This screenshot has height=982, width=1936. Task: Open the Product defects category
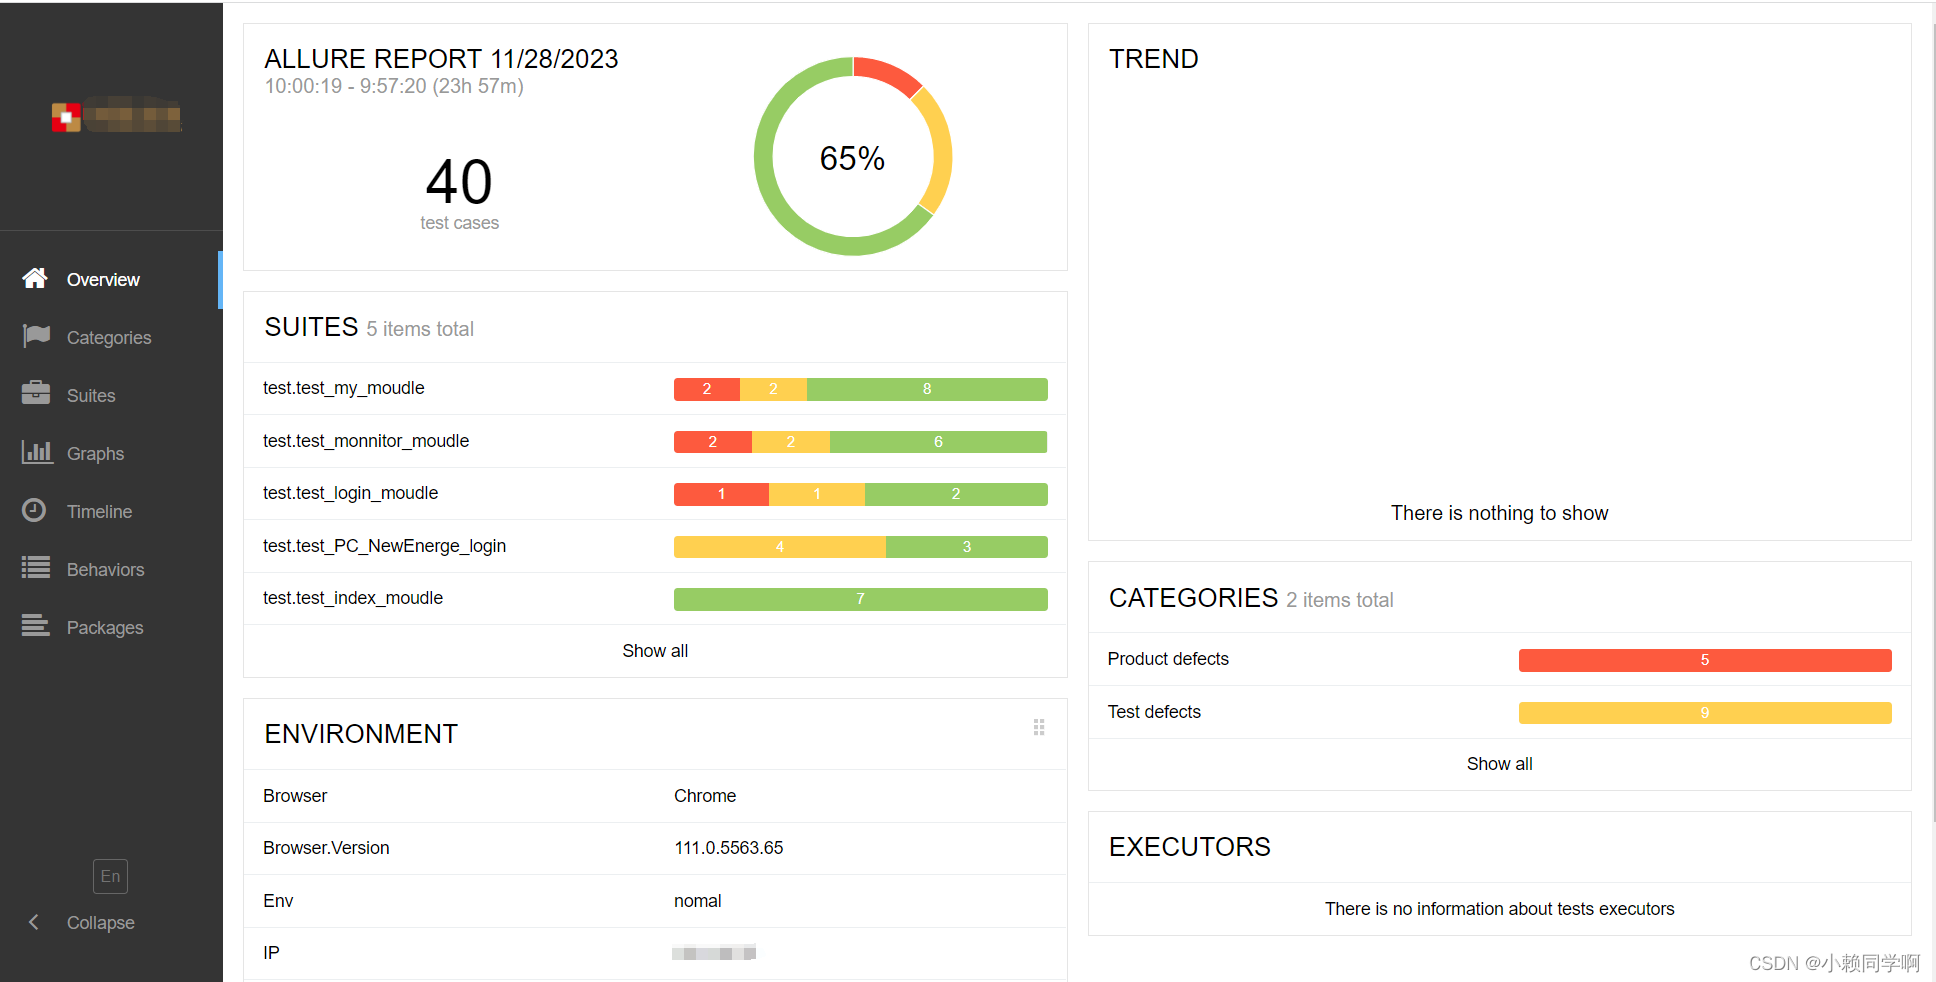(1499, 659)
